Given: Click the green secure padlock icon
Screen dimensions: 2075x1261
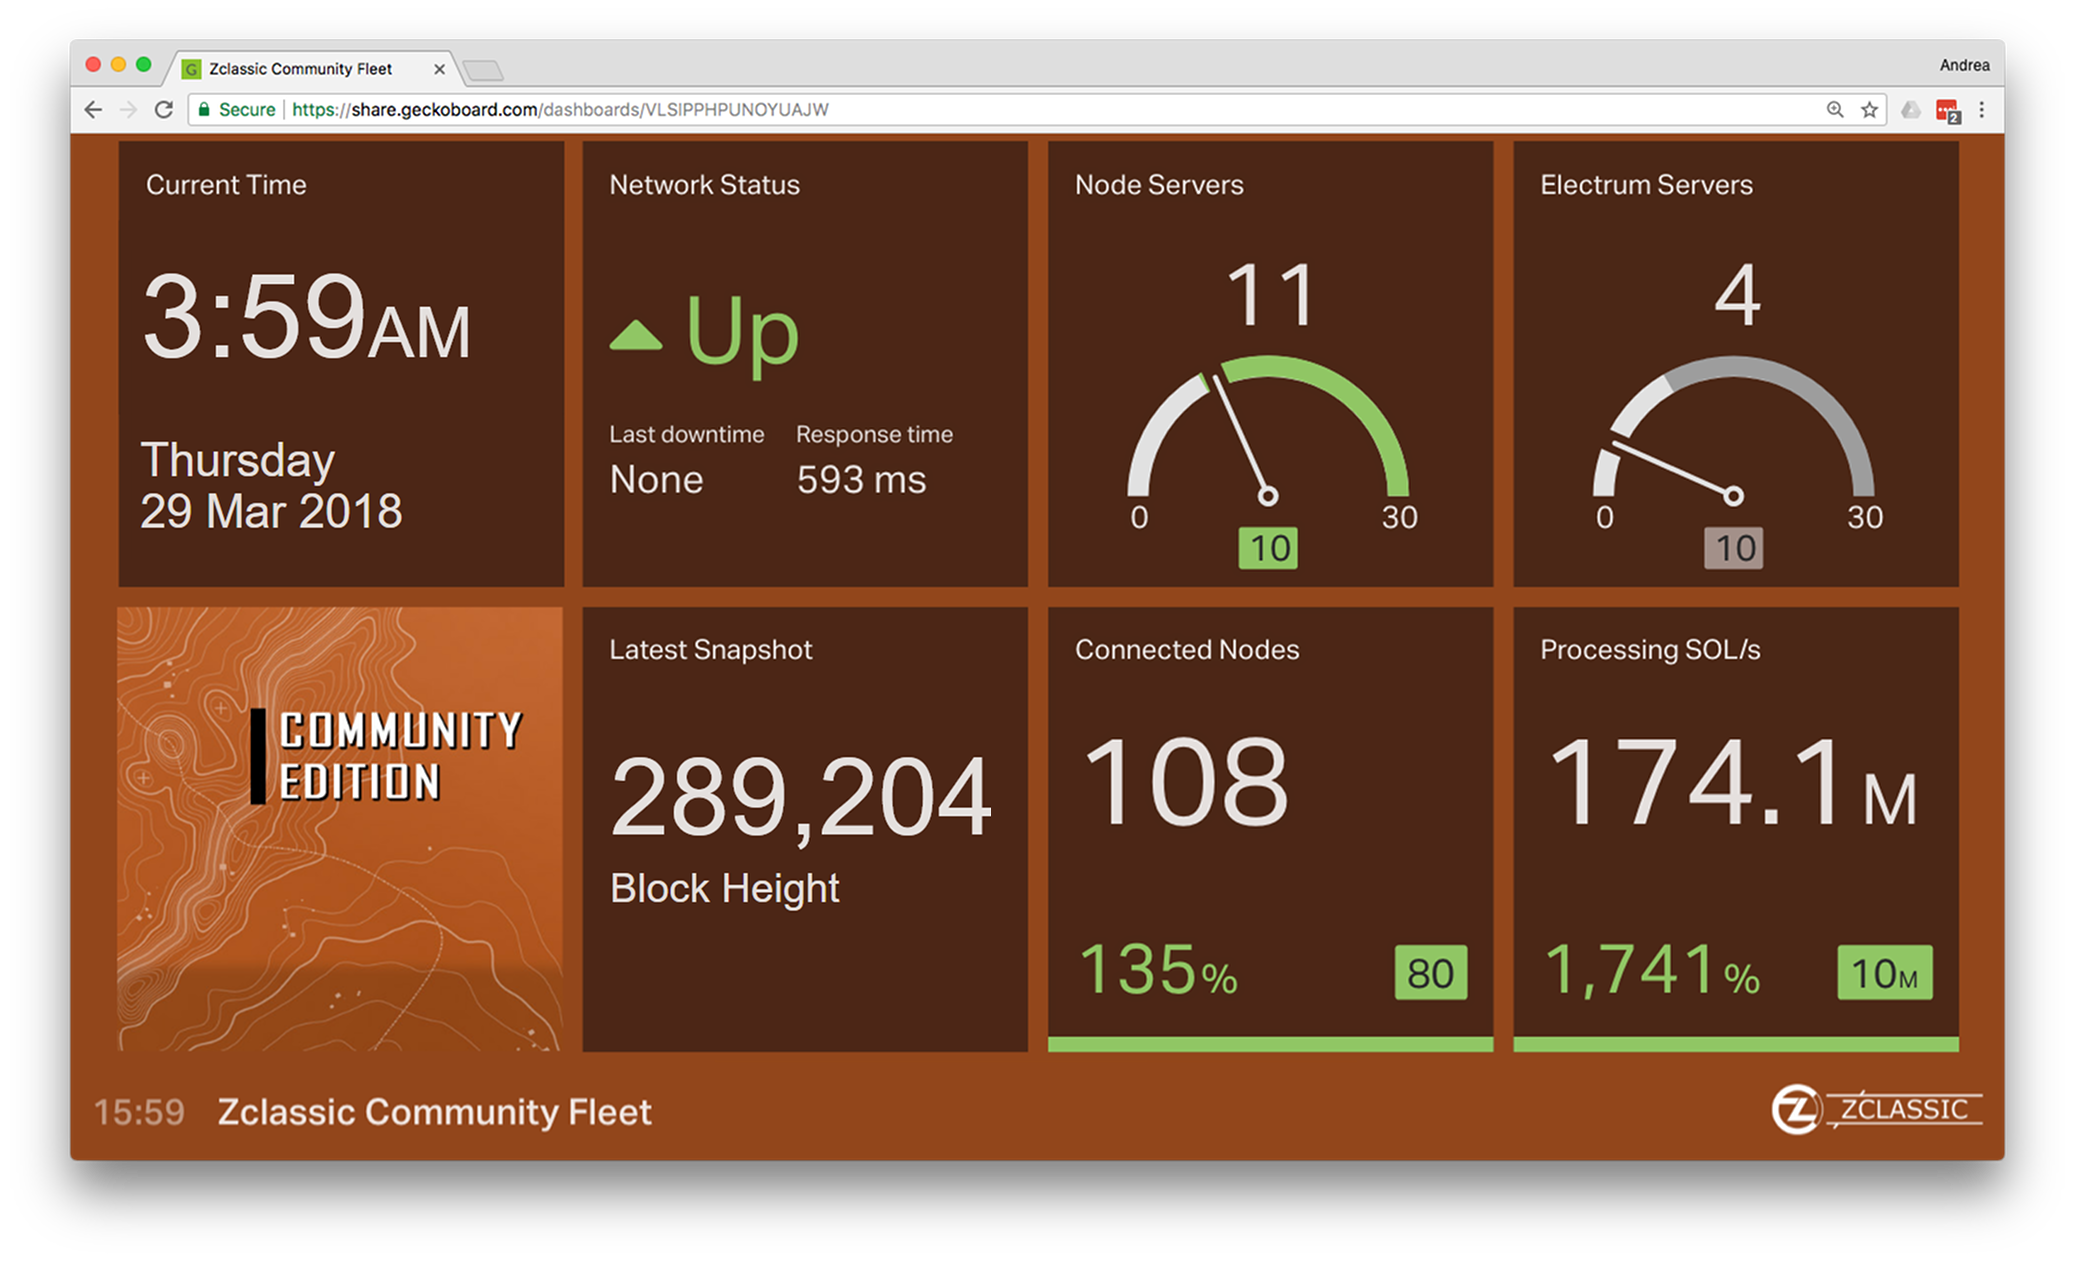Looking at the screenshot, I should coord(204,110).
